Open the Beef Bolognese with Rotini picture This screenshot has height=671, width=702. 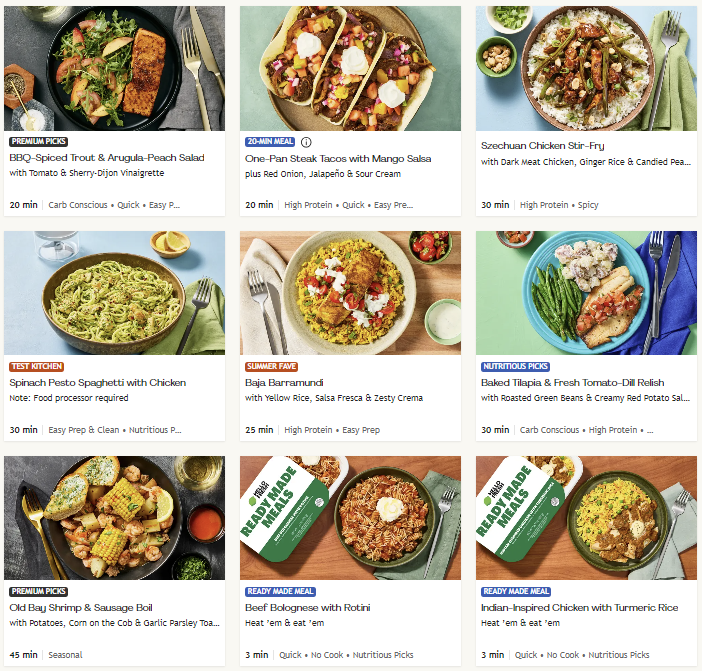pos(350,518)
